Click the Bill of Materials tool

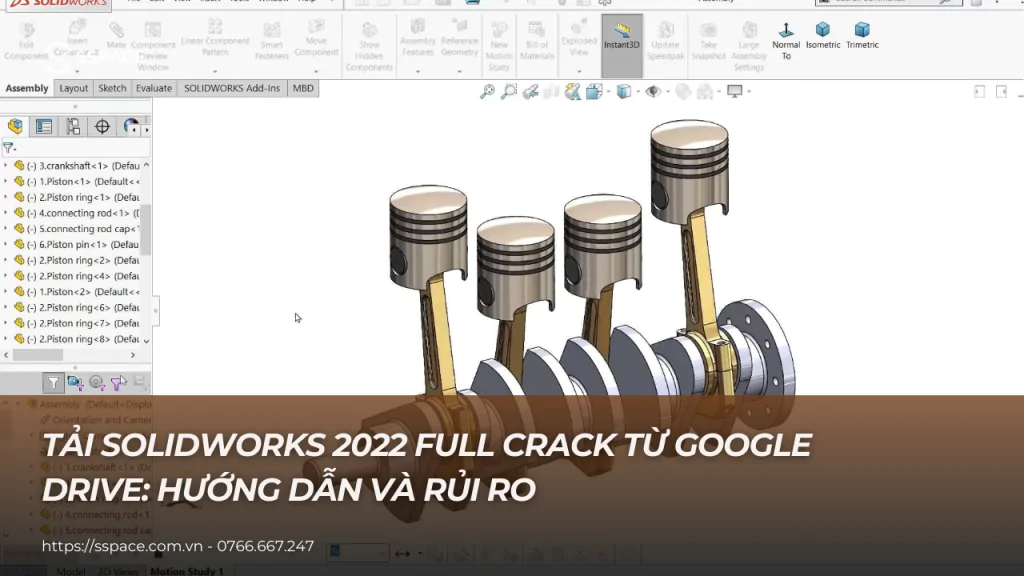(537, 40)
